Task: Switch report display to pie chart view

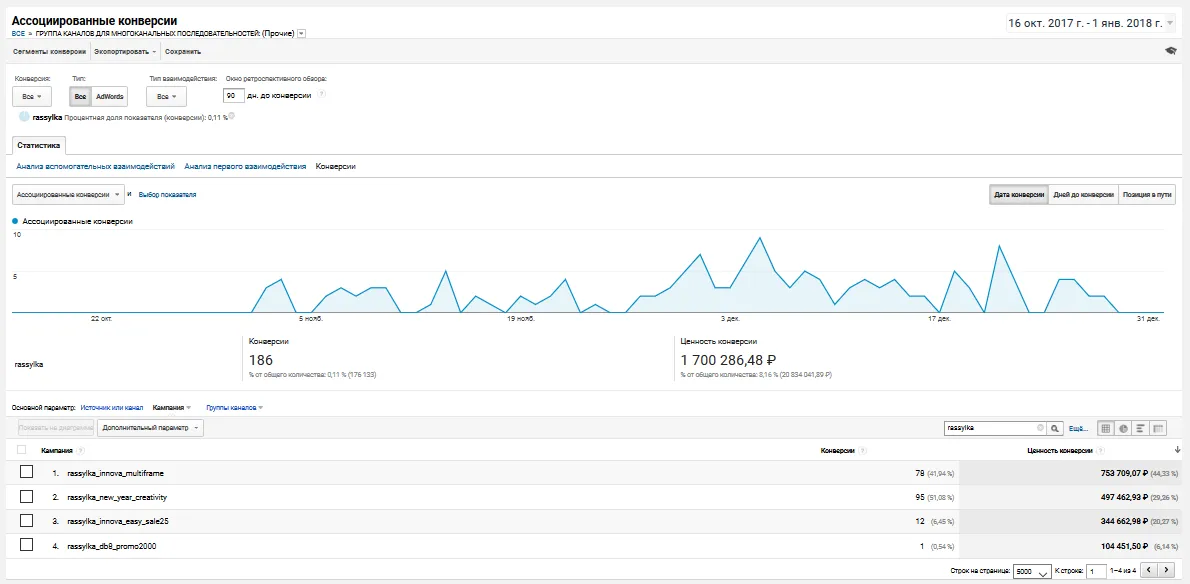Action: tap(1123, 428)
